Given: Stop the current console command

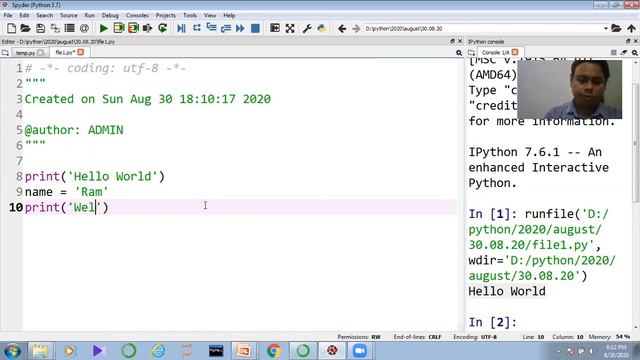Looking at the screenshot, I should 613,53.
